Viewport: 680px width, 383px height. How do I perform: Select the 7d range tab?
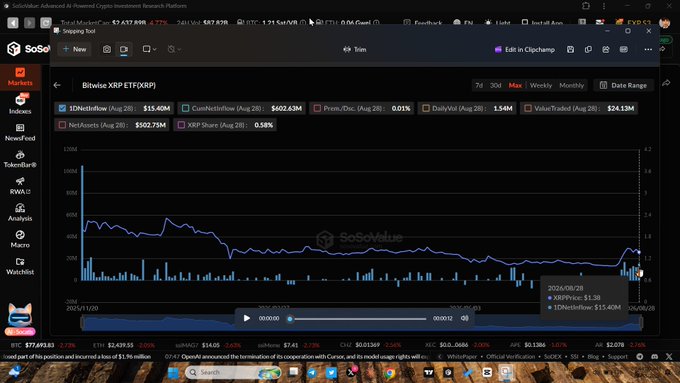(x=479, y=85)
